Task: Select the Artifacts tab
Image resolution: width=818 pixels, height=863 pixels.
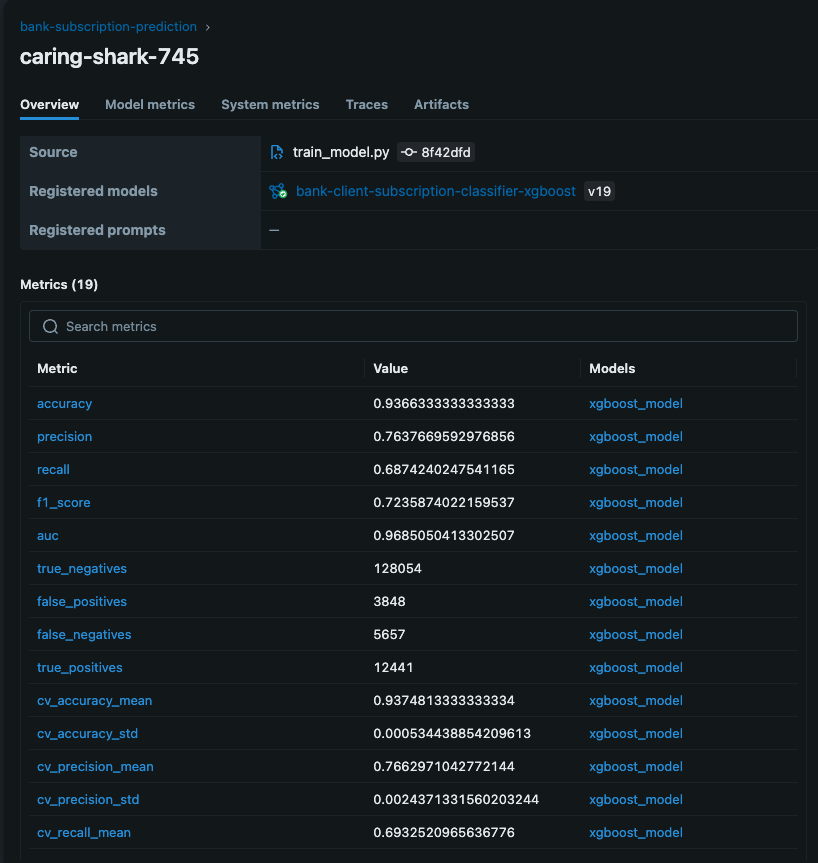Action: (x=441, y=104)
